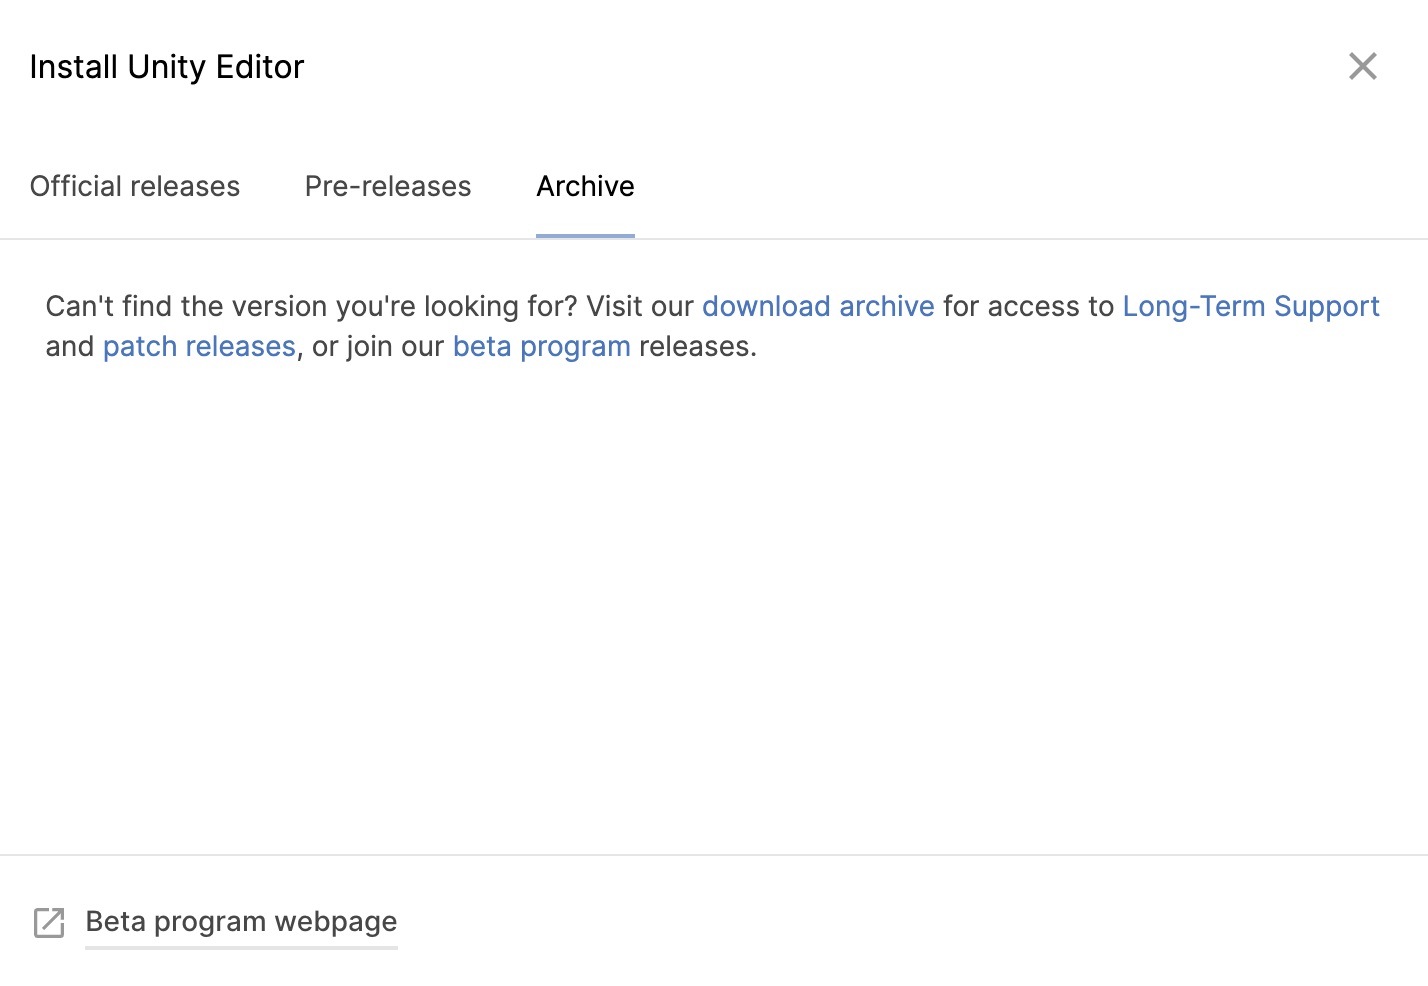This screenshot has height=986, width=1428.
Task: Click the blue Long-Term Support text
Action: 1250,306
